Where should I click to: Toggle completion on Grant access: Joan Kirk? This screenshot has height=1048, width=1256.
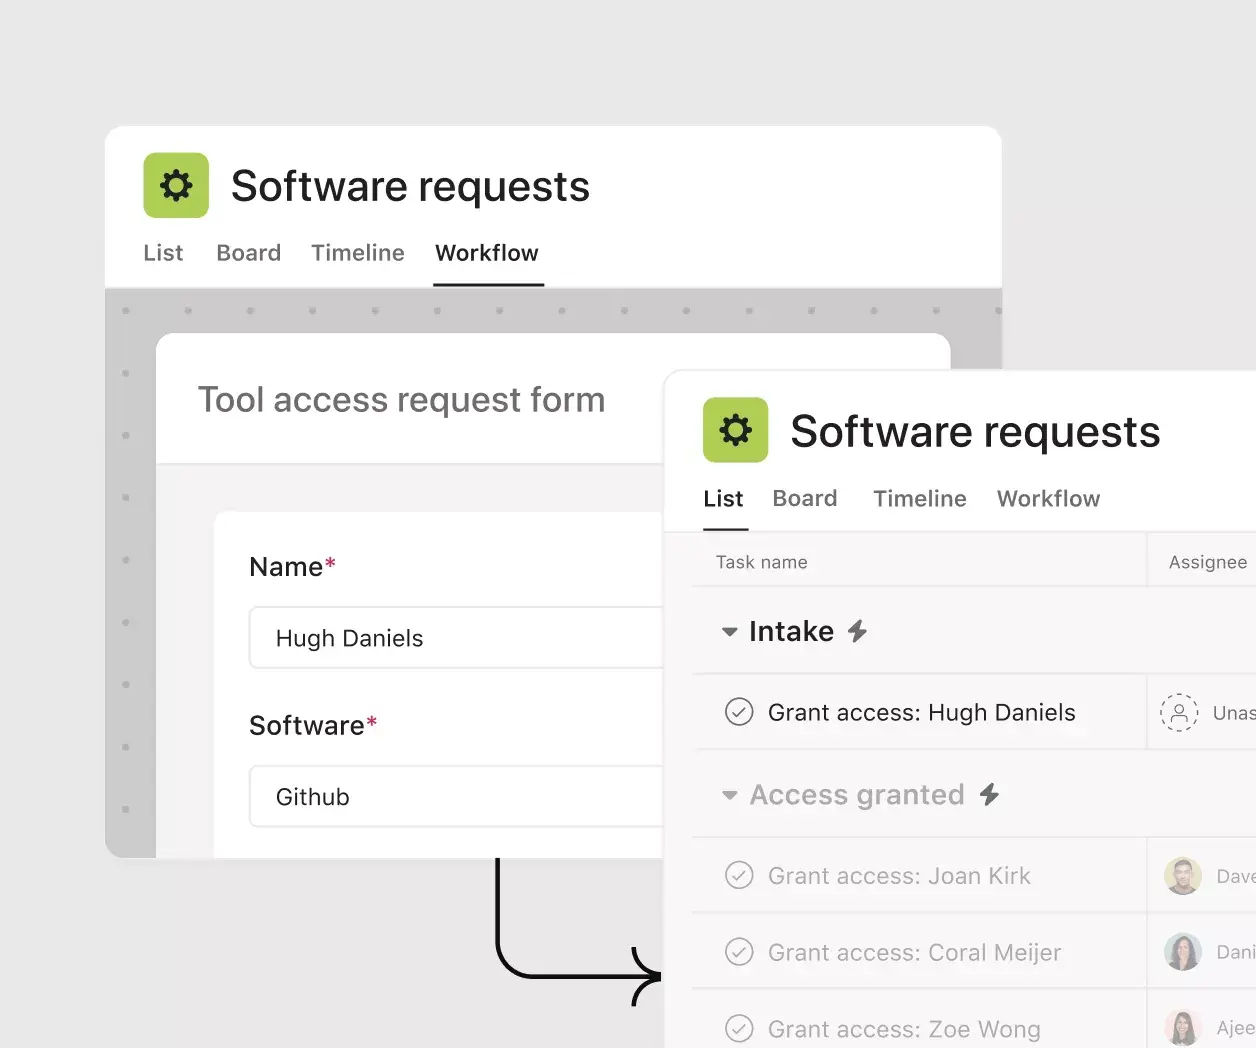(739, 875)
